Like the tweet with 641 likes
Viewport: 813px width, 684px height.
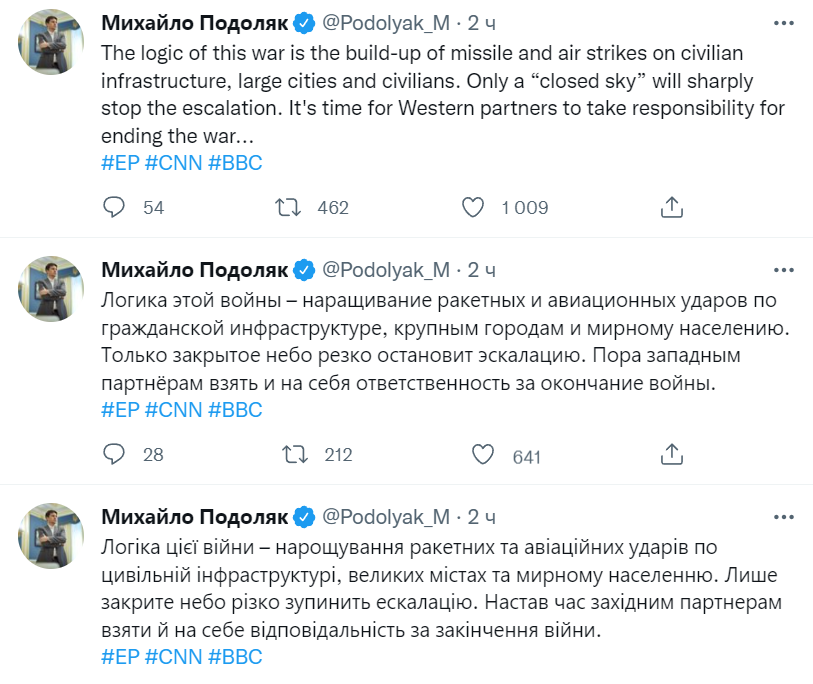pyautogui.click(x=483, y=455)
